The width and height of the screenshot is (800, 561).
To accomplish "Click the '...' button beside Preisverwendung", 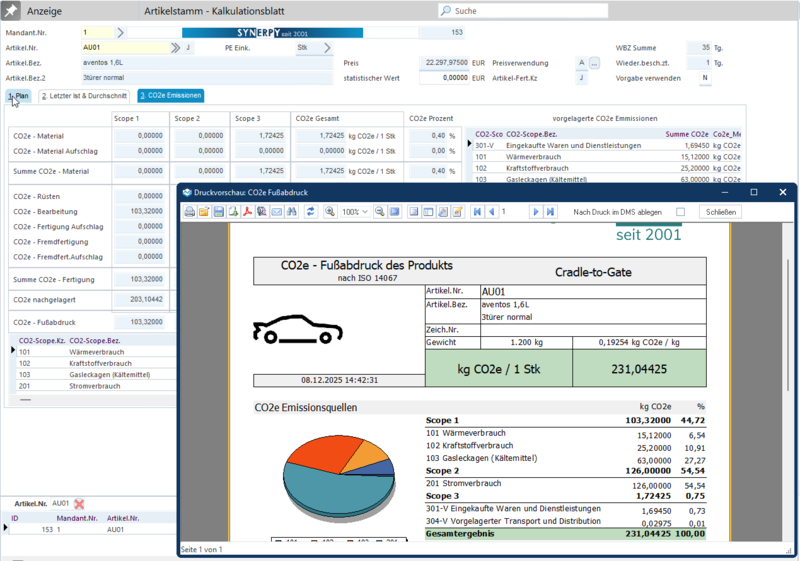I will 594,62.
